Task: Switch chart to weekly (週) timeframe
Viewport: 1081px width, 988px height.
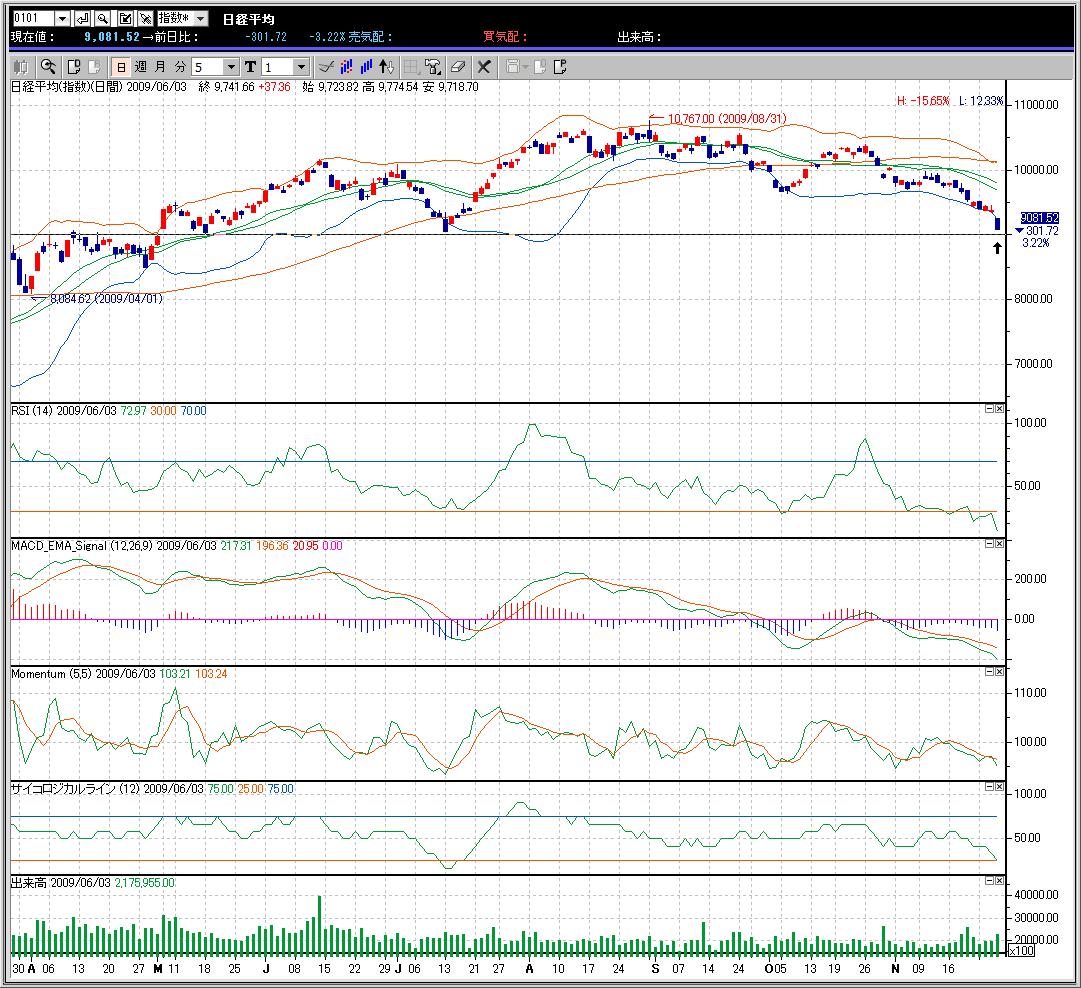Action: click(x=140, y=67)
